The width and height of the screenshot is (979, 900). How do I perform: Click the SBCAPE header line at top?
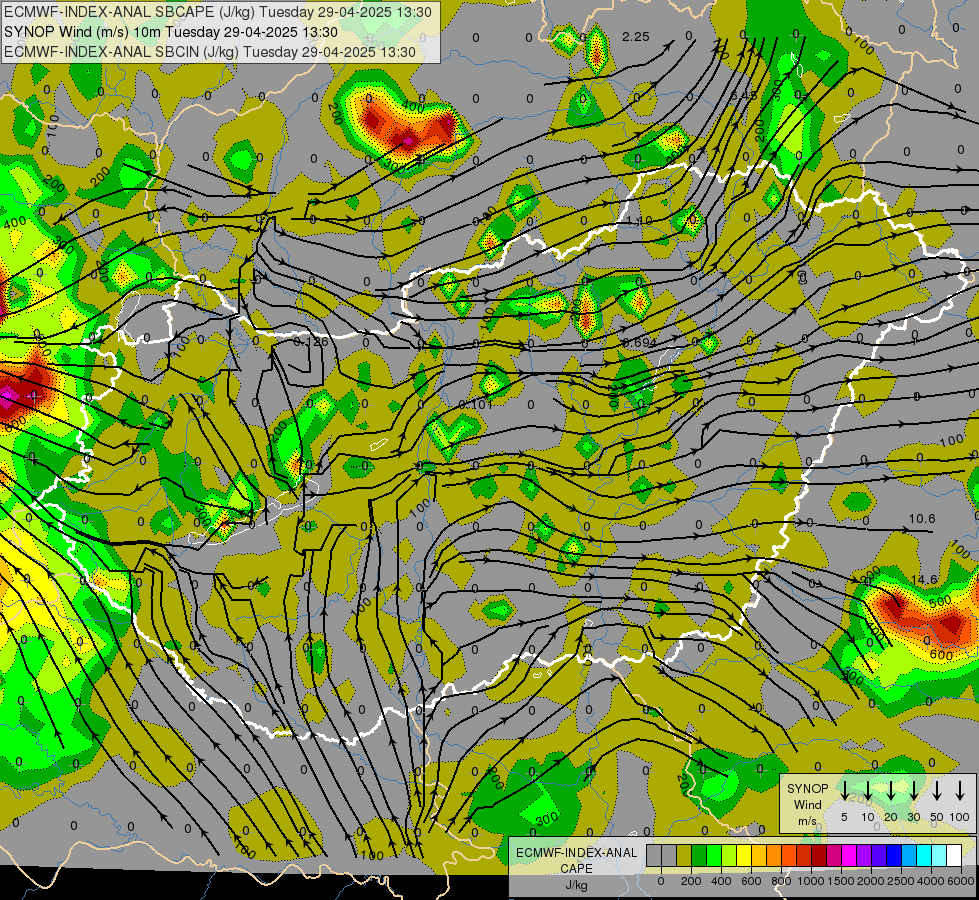tap(216, 12)
